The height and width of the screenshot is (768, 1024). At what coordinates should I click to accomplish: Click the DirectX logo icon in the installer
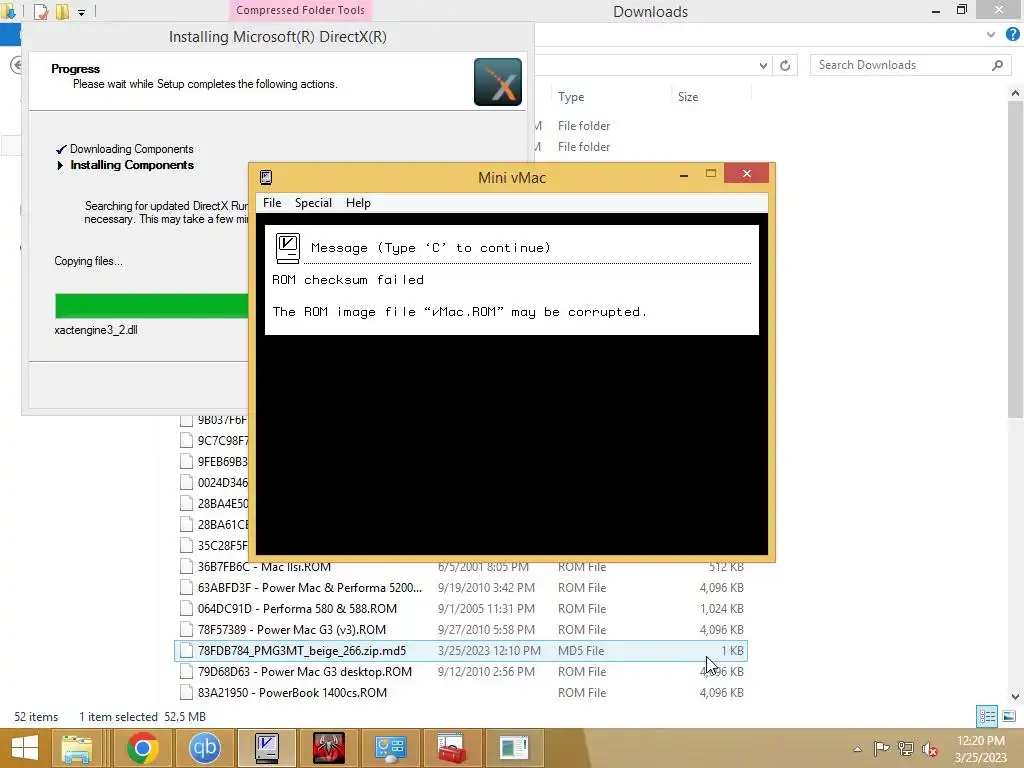point(498,82)
